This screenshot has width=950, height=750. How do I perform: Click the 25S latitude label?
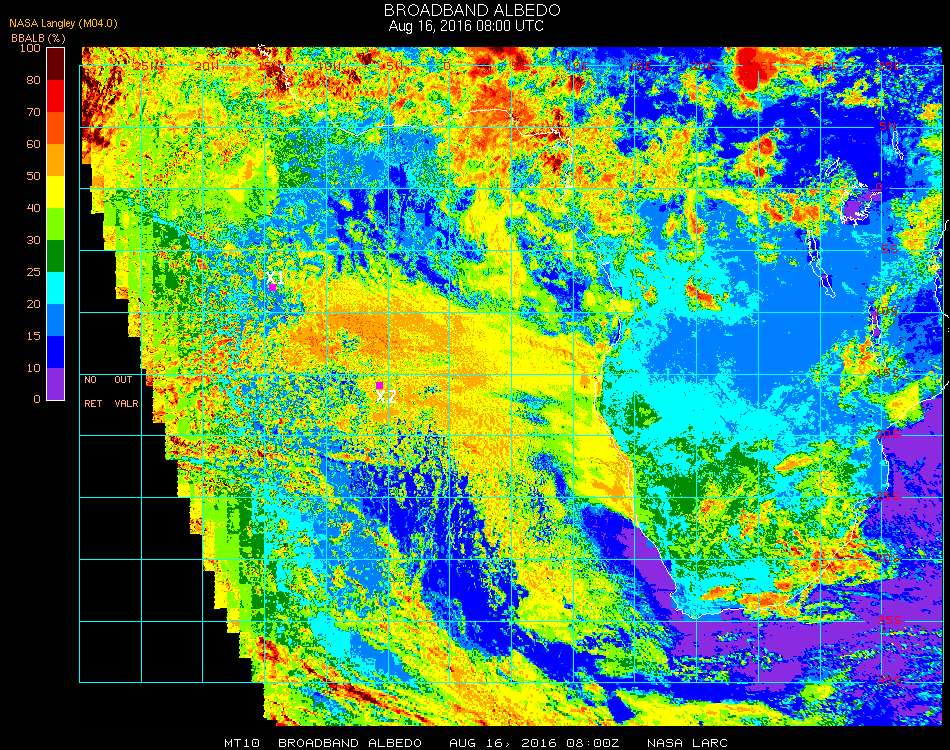[x=888, y=497]
